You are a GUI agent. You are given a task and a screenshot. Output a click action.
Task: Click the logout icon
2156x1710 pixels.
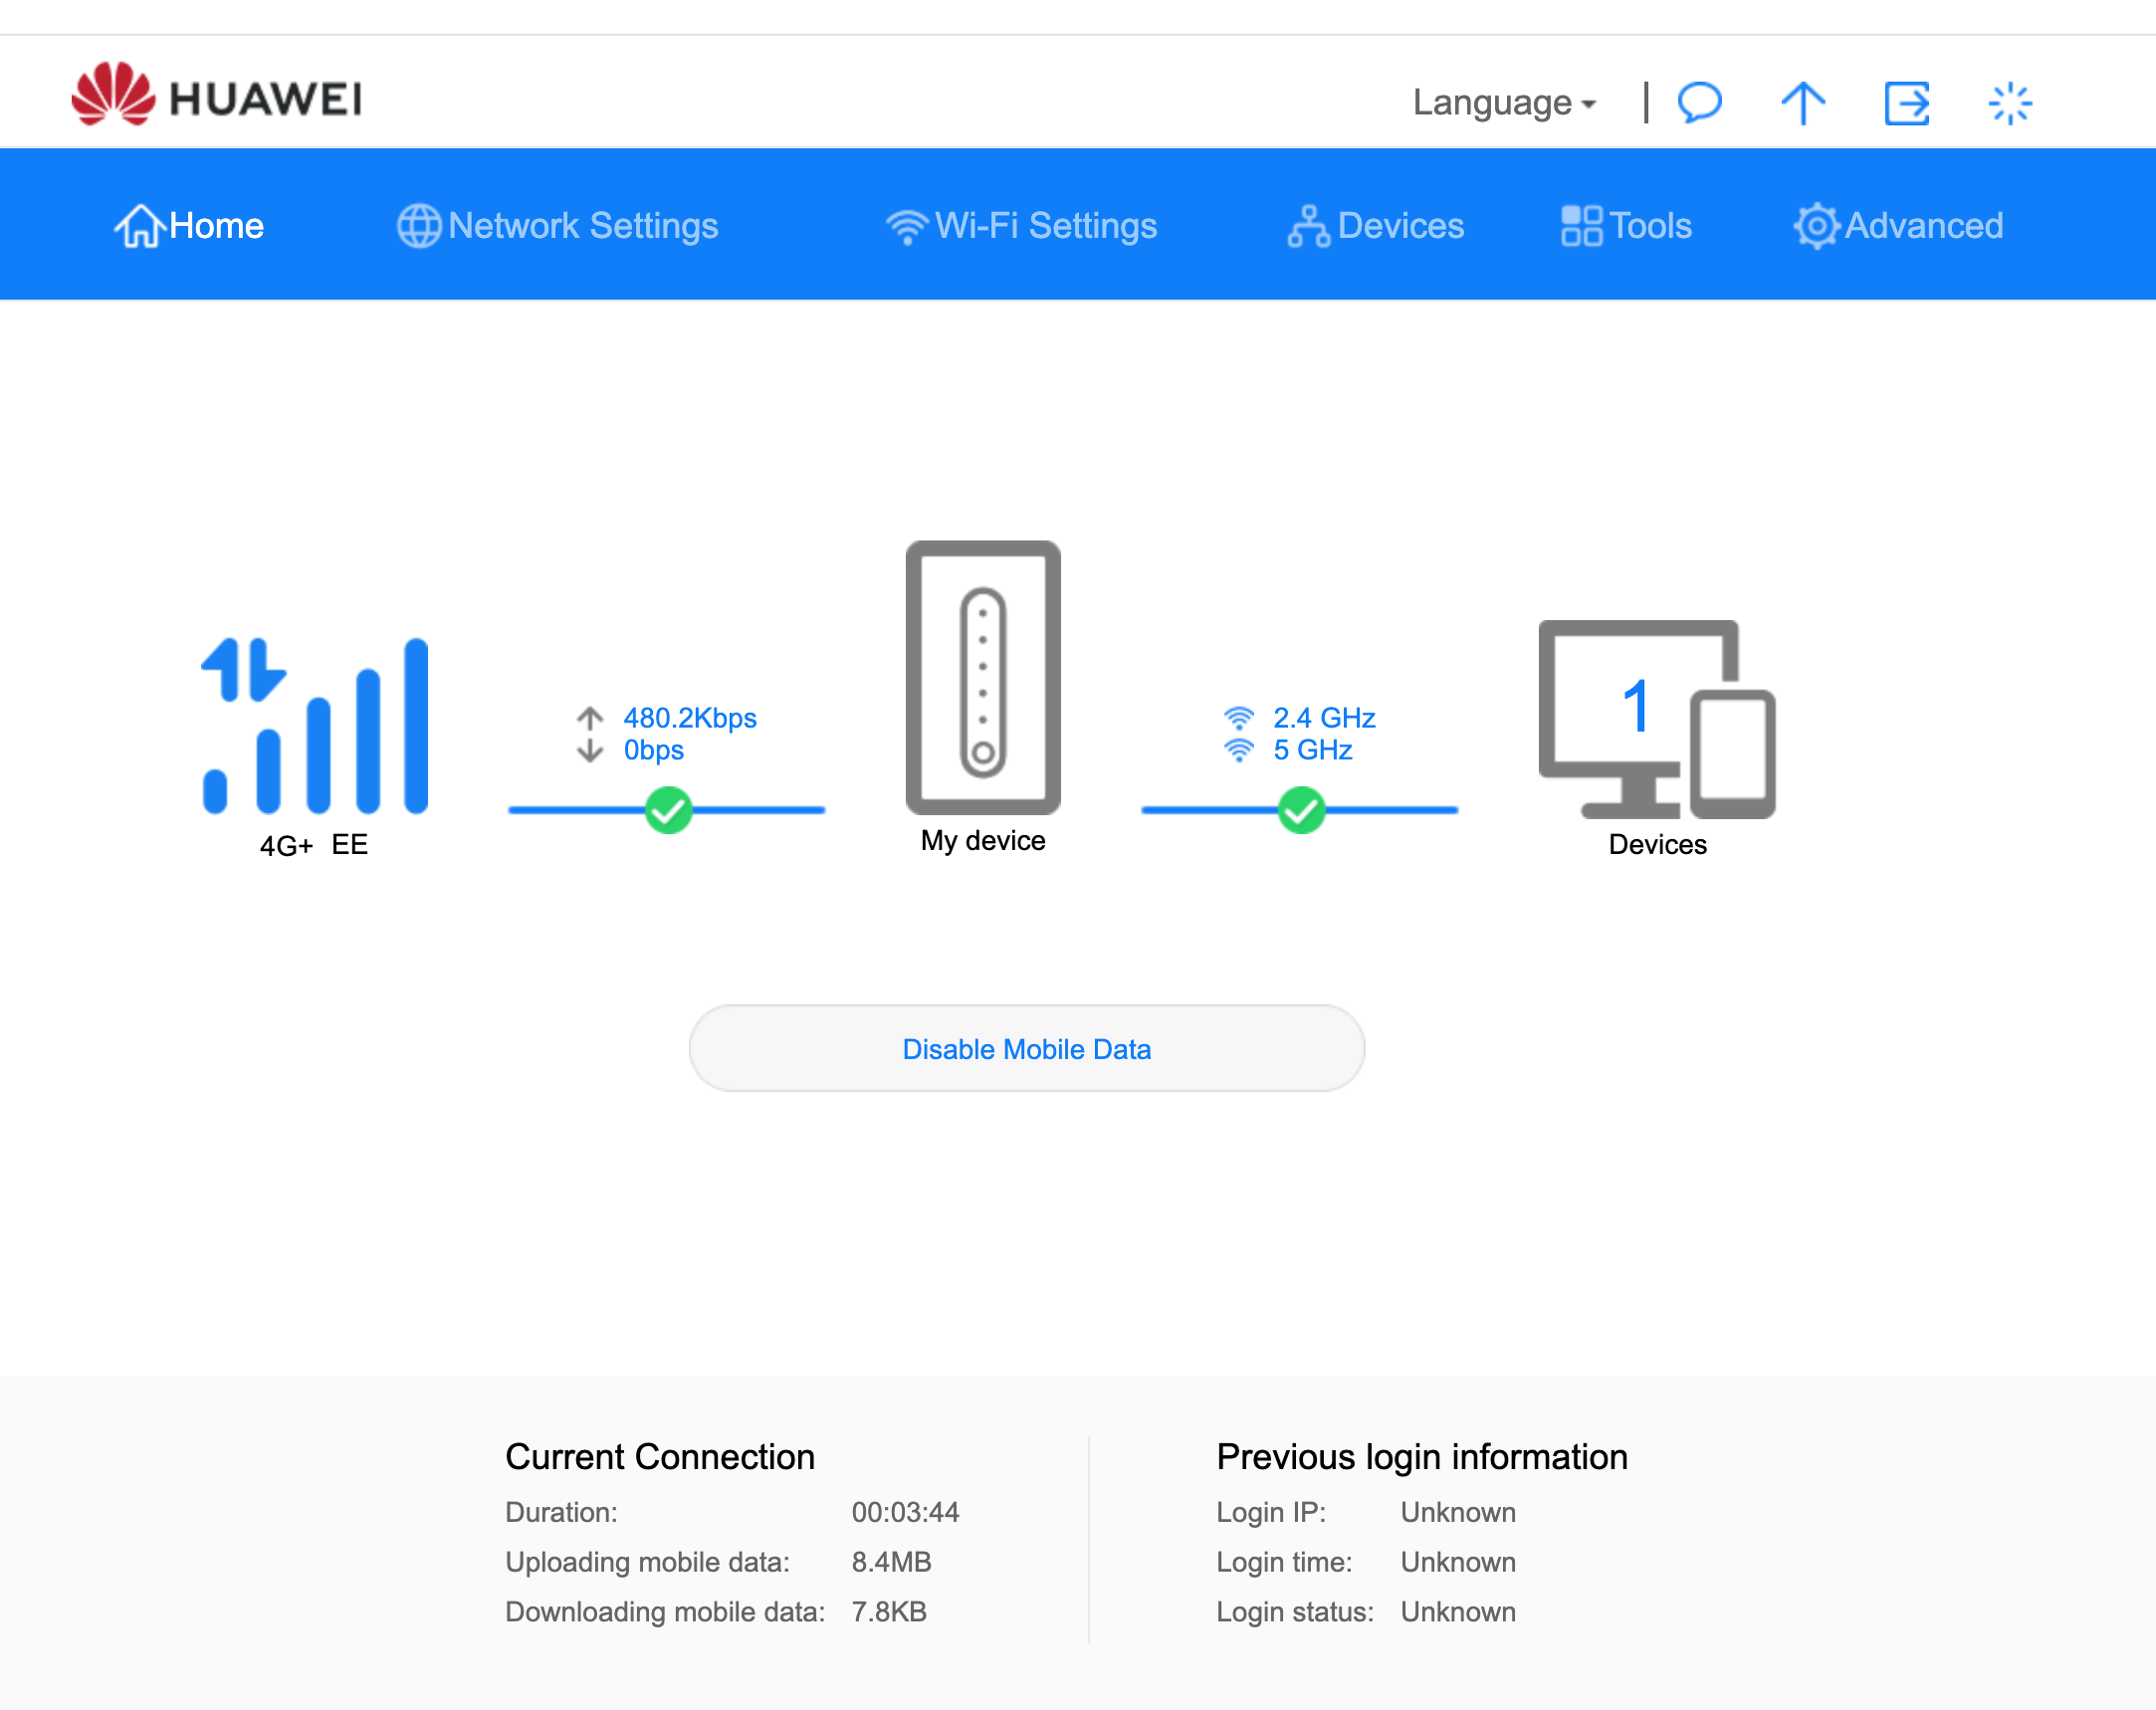coord(1906,103)
